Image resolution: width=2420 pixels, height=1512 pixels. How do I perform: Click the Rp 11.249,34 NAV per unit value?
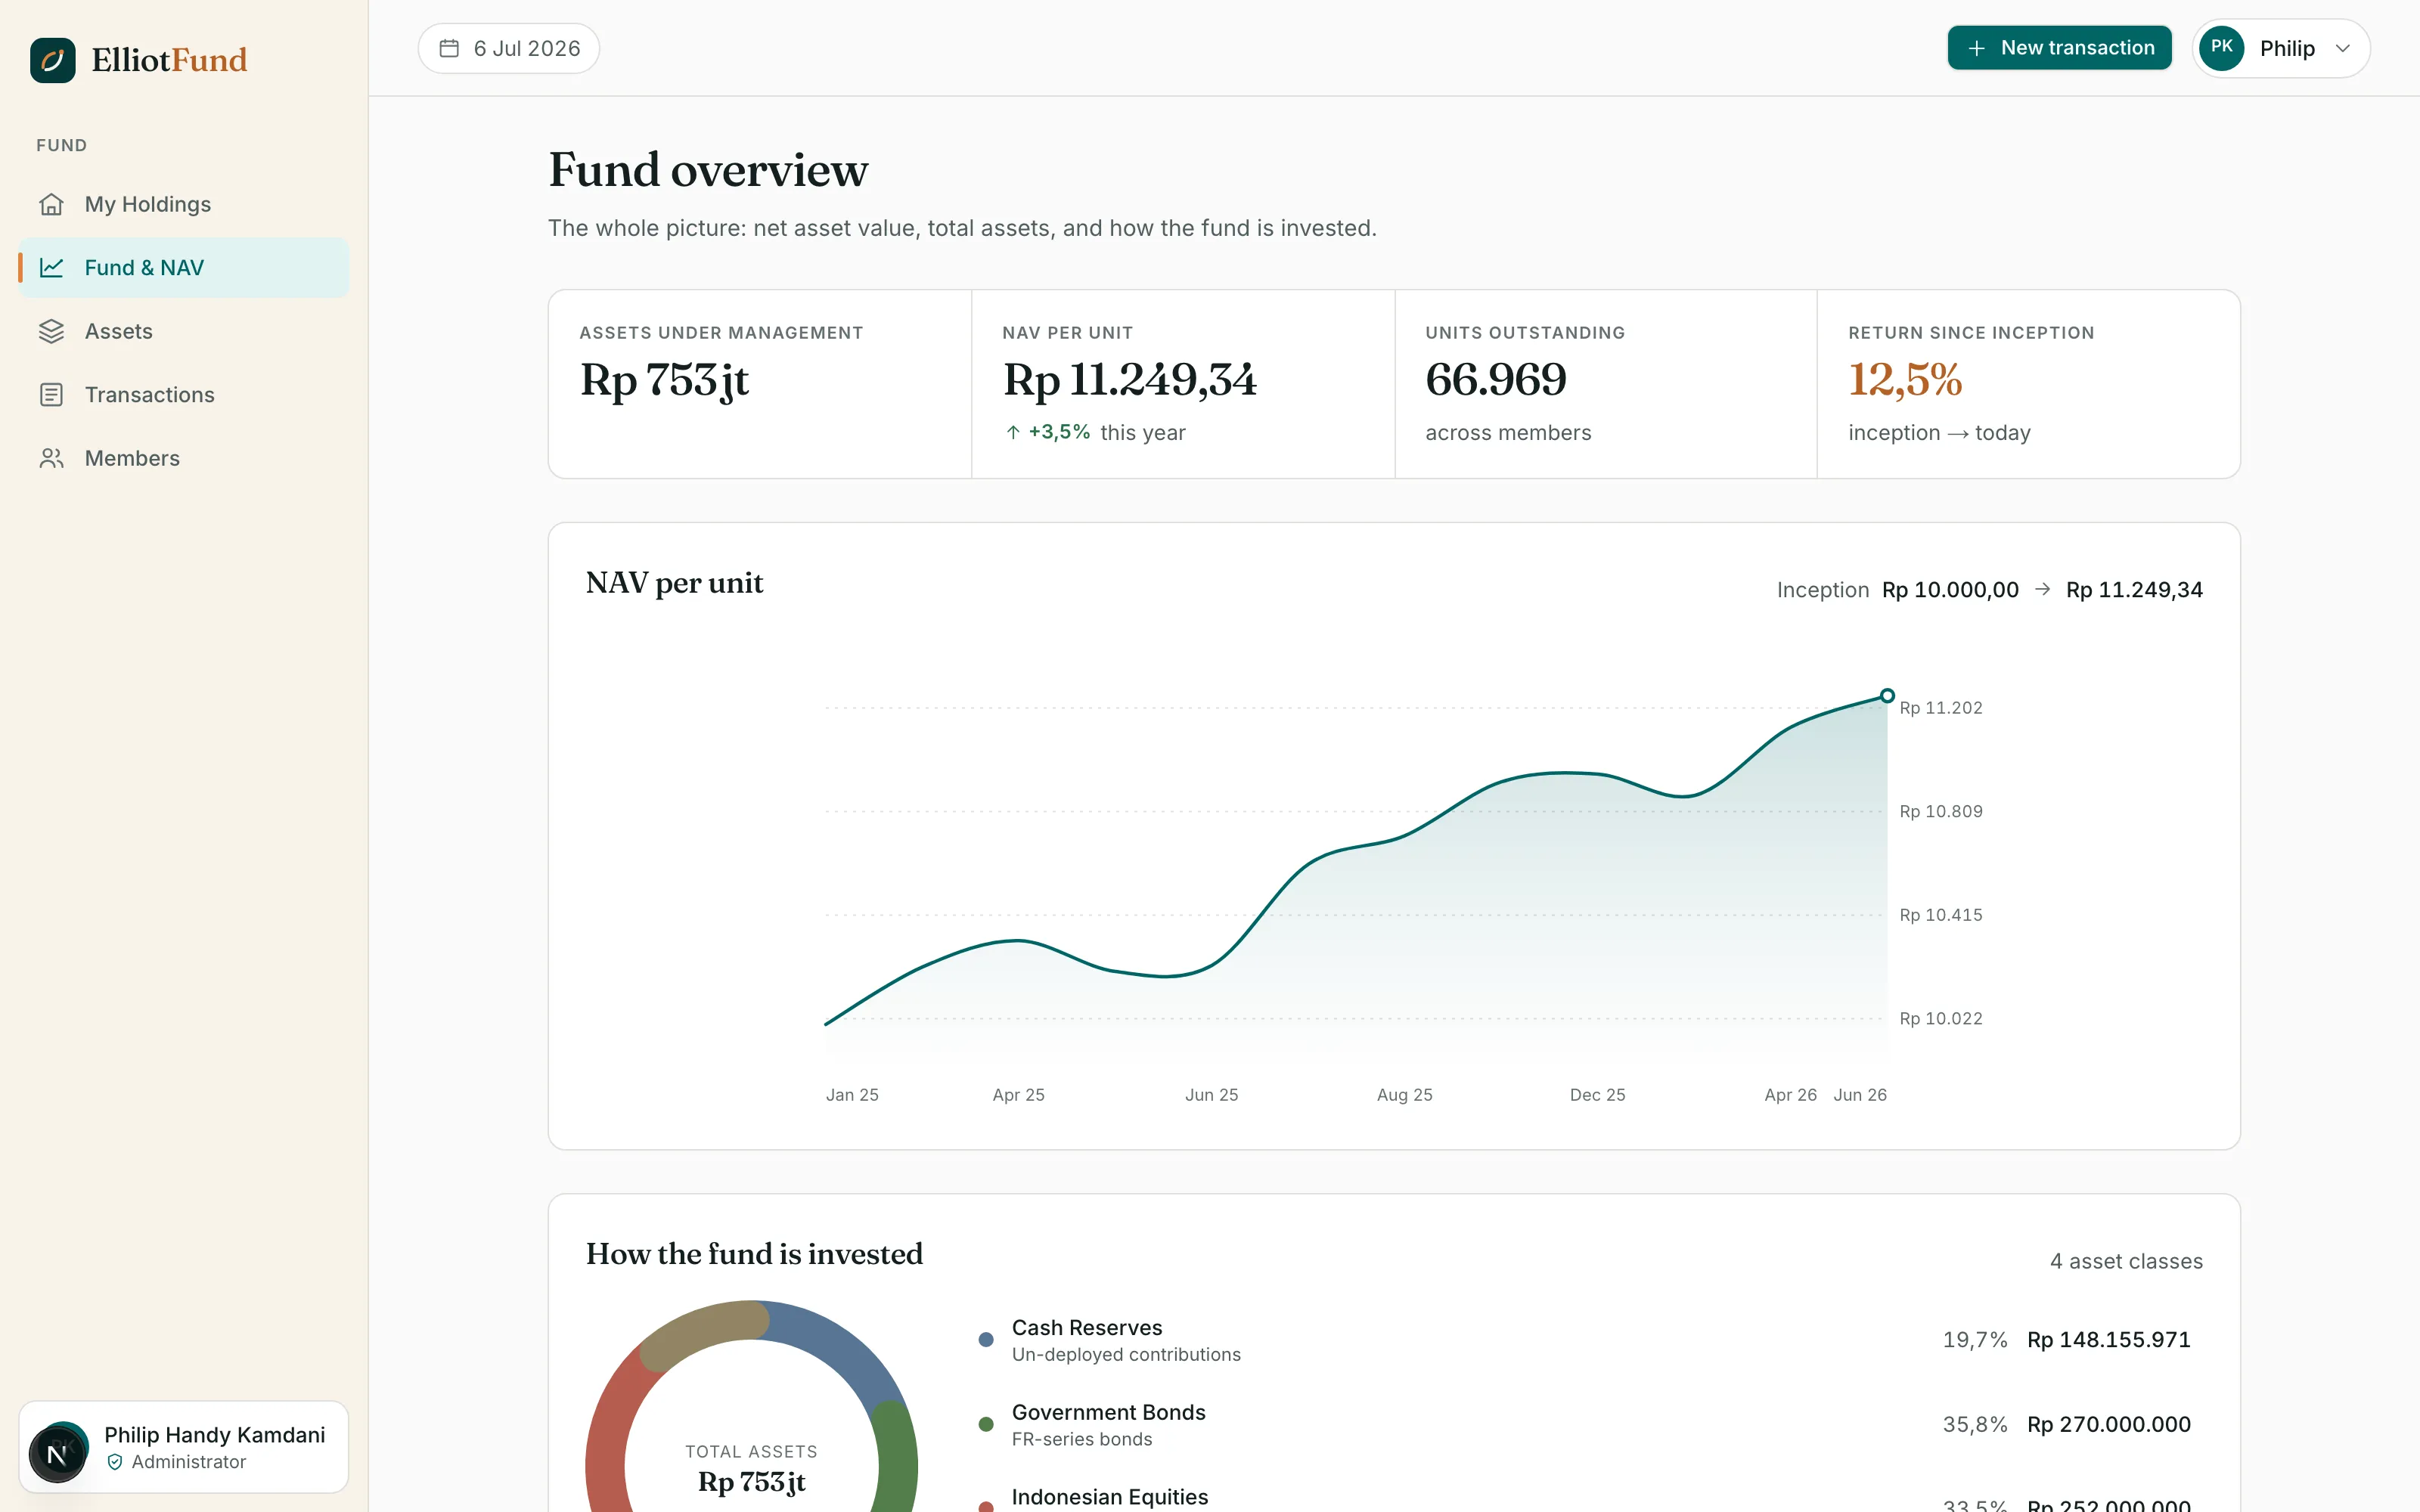click(x=1130, y=380)
